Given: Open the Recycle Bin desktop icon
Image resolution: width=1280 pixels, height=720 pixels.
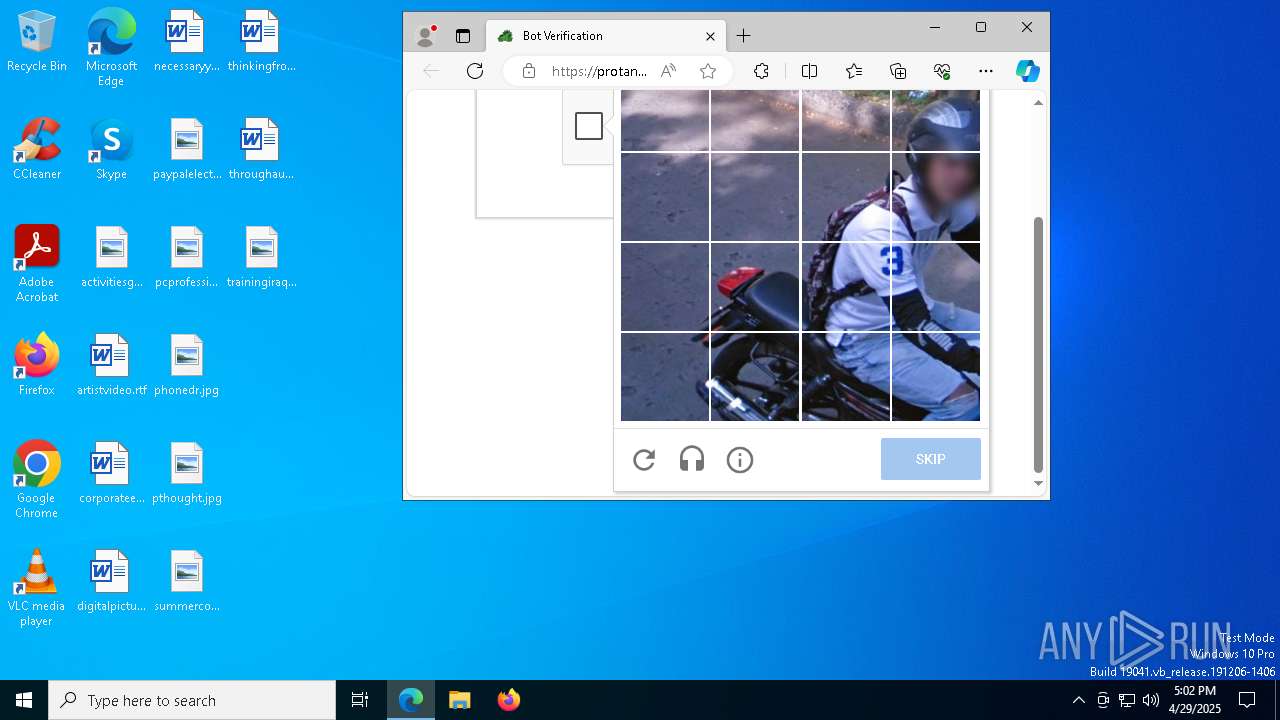Looking at the screenshot, I should (37, 41).
